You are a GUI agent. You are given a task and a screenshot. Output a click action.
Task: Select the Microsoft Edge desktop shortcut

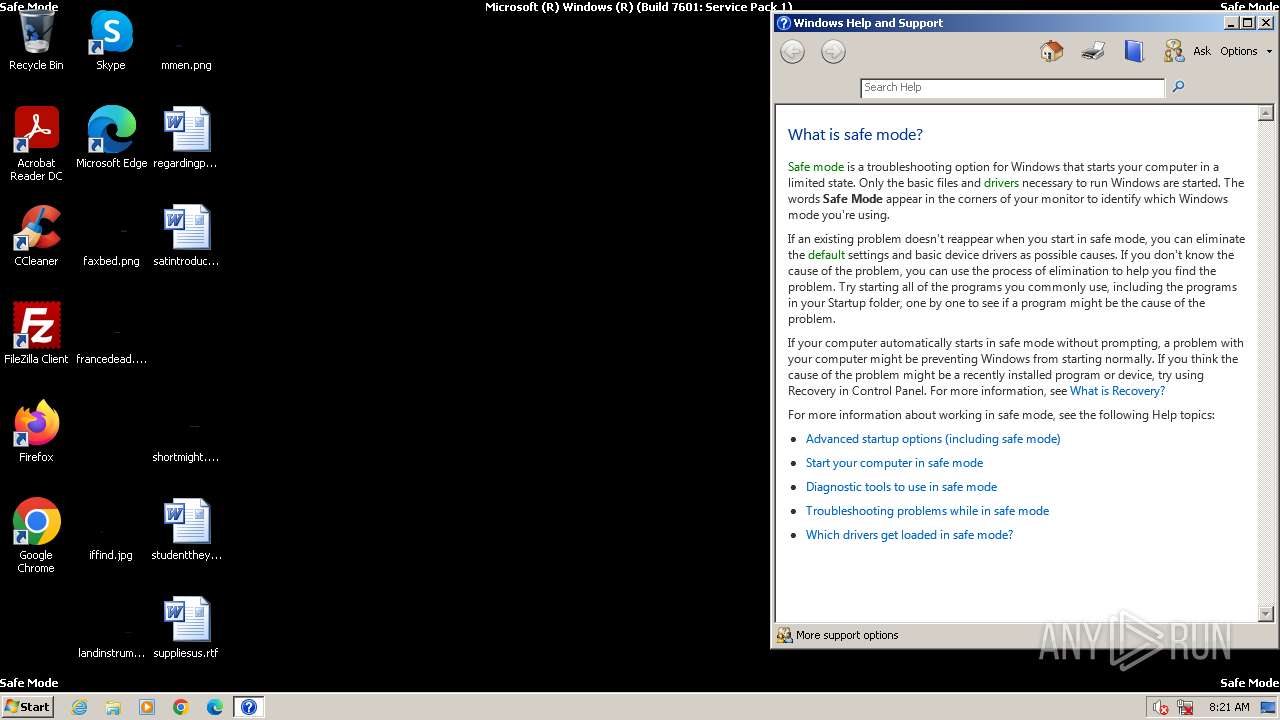111,139
